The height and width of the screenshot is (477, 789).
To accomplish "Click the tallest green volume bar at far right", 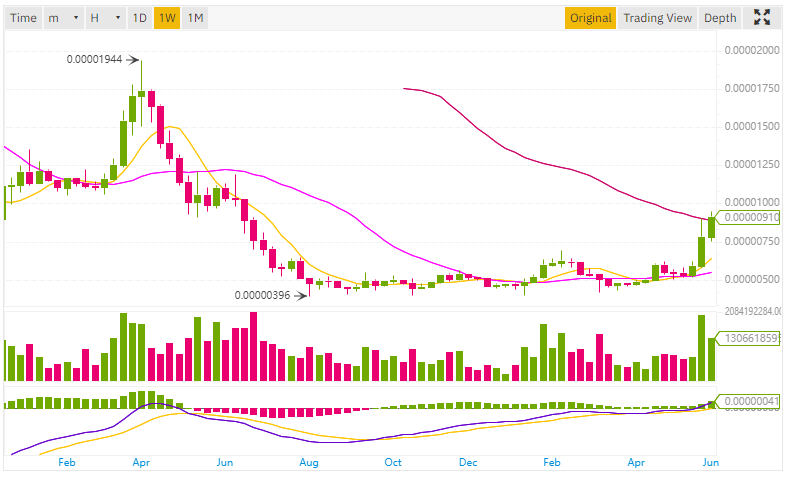I will pyautogui.click(x=701, y=348).
